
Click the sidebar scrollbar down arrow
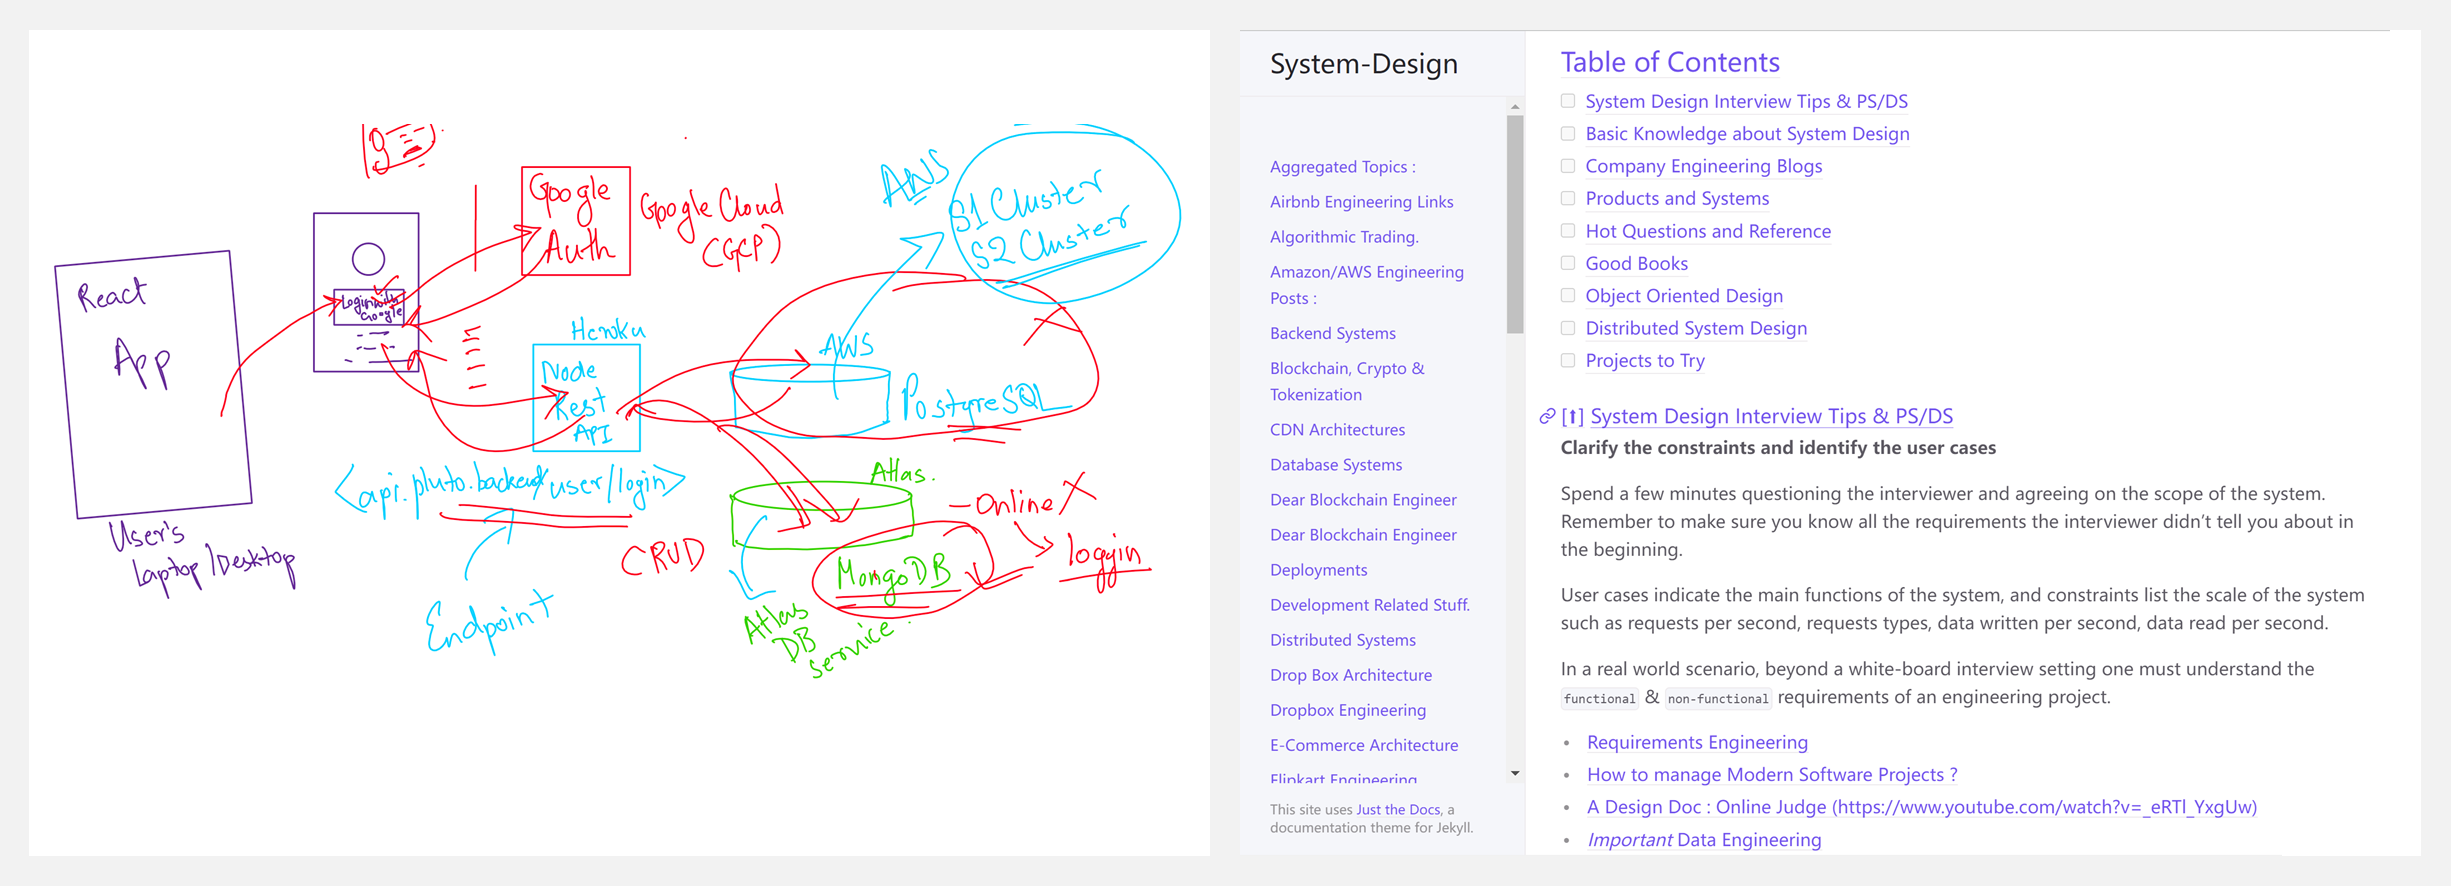(1515, 773)
